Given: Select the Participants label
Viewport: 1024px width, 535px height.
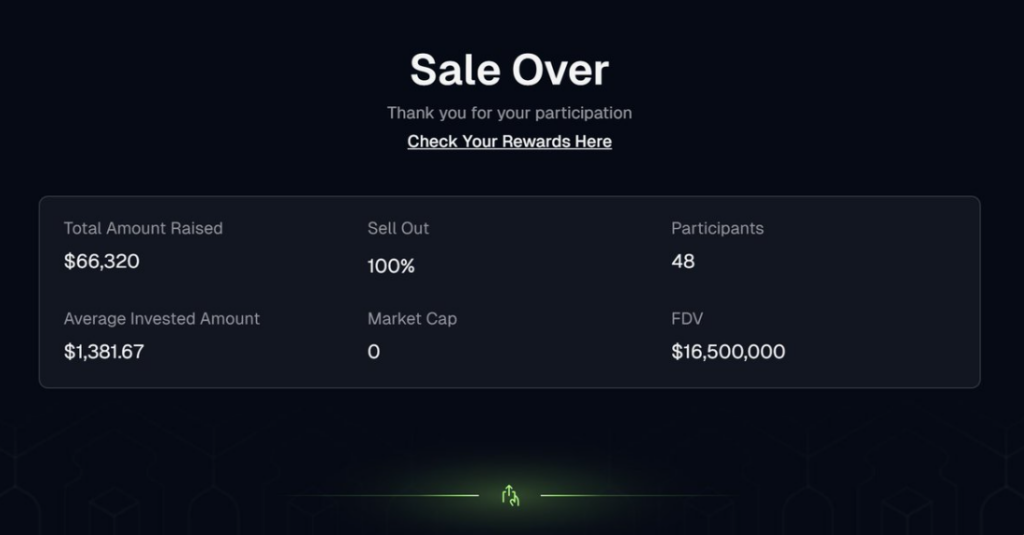Looking at the screenshot, I should click(x=717, y=228).
